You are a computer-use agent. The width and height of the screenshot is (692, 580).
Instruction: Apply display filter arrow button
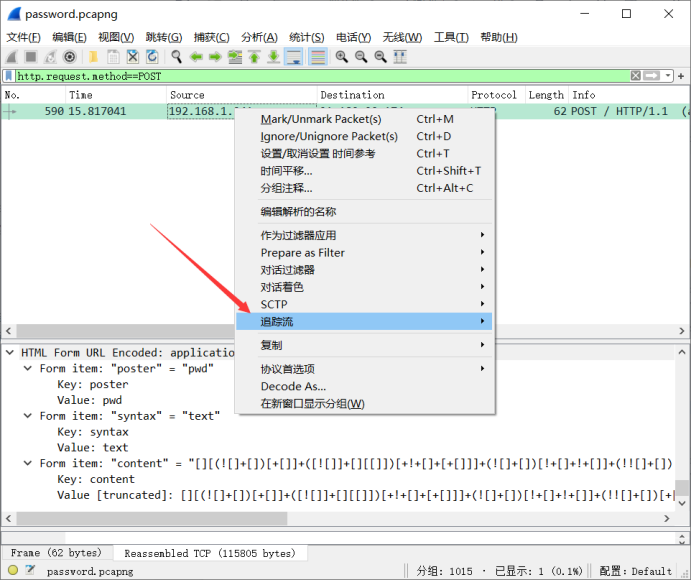651,76
